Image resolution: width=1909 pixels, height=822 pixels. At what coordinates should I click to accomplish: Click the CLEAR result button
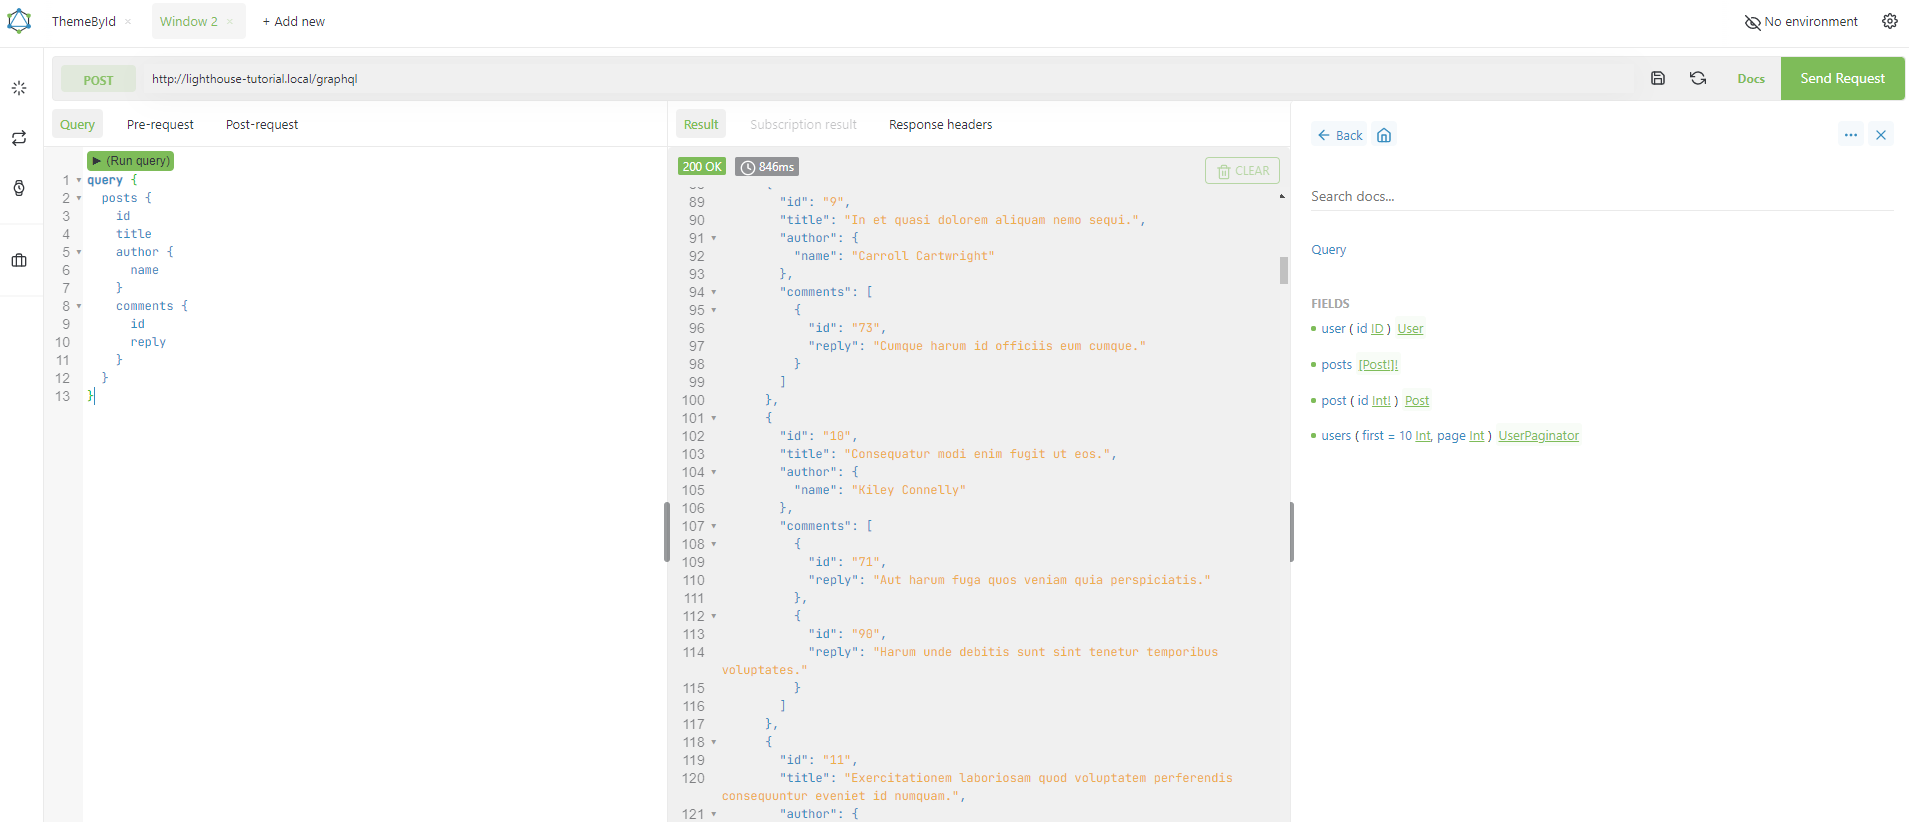point(1242,171)
